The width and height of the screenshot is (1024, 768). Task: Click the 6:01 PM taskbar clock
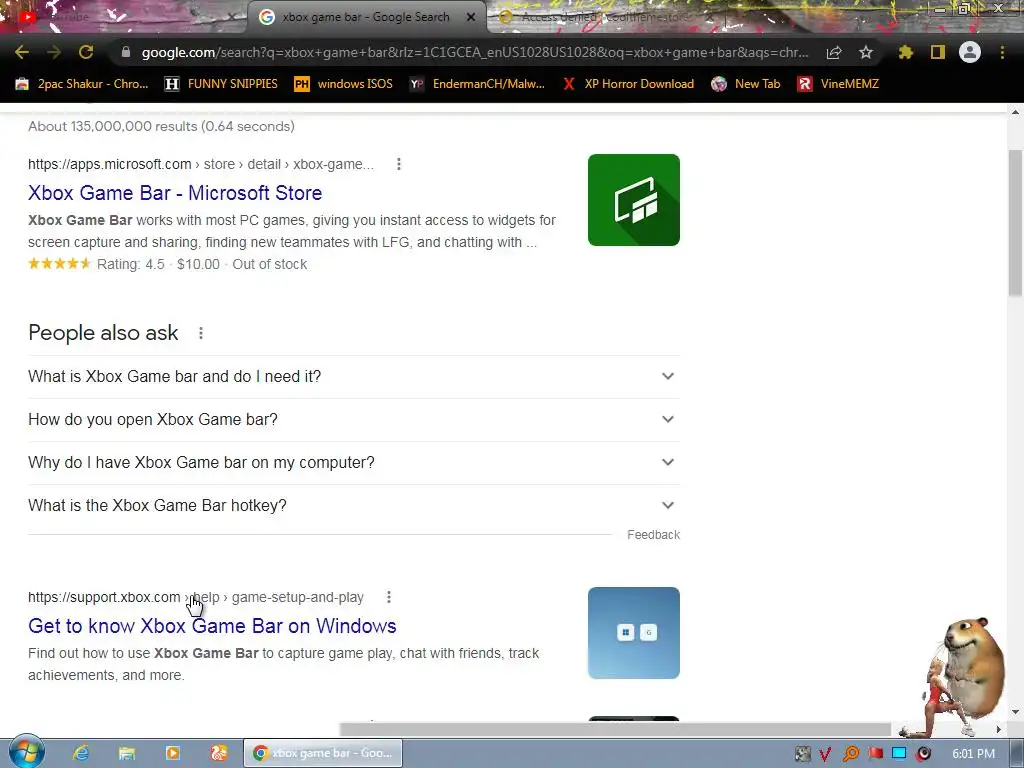973,754
